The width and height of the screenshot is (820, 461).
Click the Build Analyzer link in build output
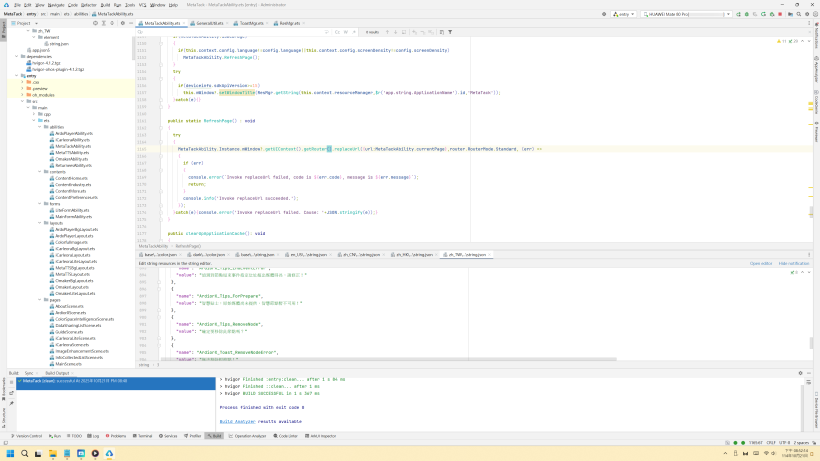[239, 421]
